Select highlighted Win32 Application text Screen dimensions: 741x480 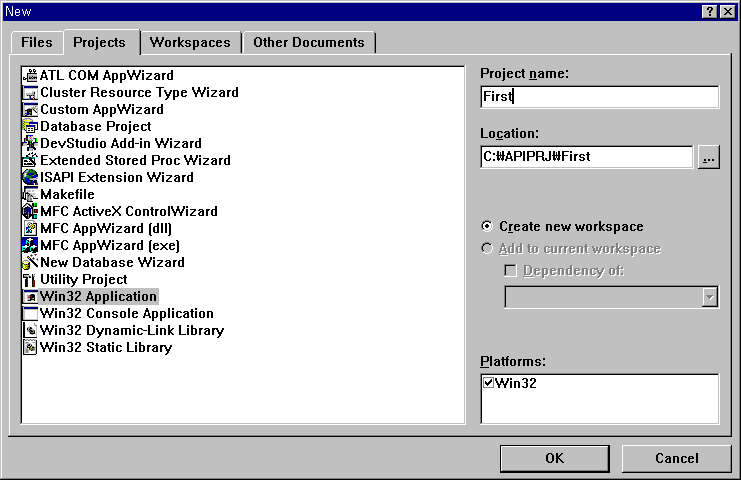(98, 297)
